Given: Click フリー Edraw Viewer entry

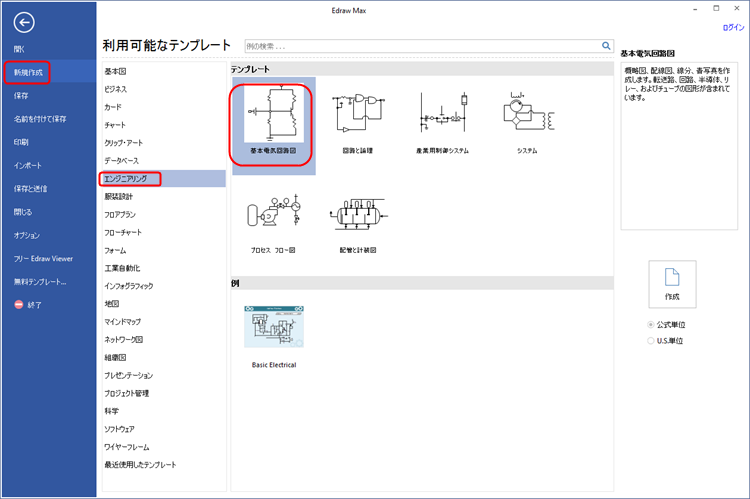Looking at the screenshot, I should pyautogui.click(x=43, y=258).
